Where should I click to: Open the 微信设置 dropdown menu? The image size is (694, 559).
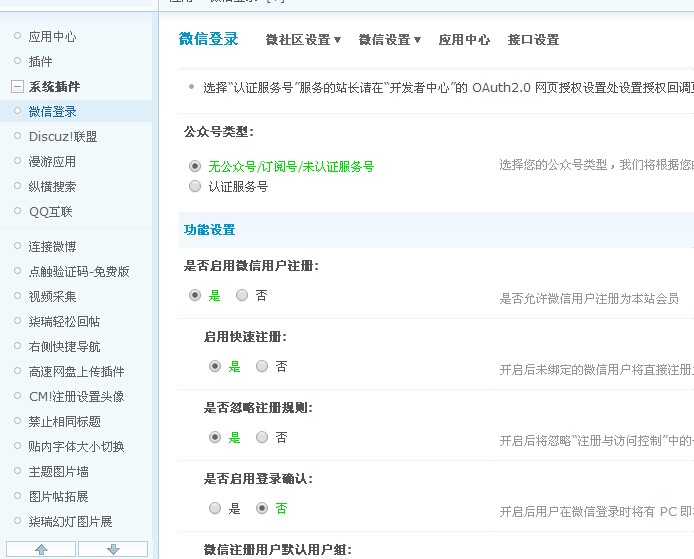[389, 40]
